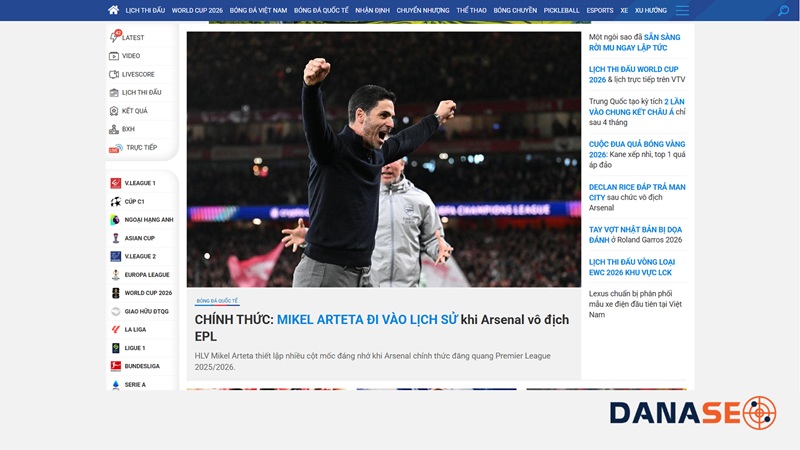800x450 pixels.
Task: Open Declan Rice đáp trả Man City story
Action: [637, 197]
